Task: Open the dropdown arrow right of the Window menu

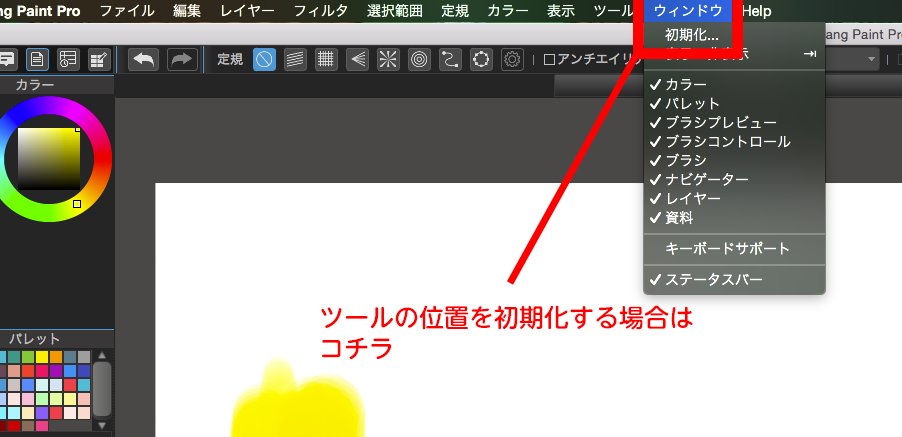Action: [x=872, y=59]
